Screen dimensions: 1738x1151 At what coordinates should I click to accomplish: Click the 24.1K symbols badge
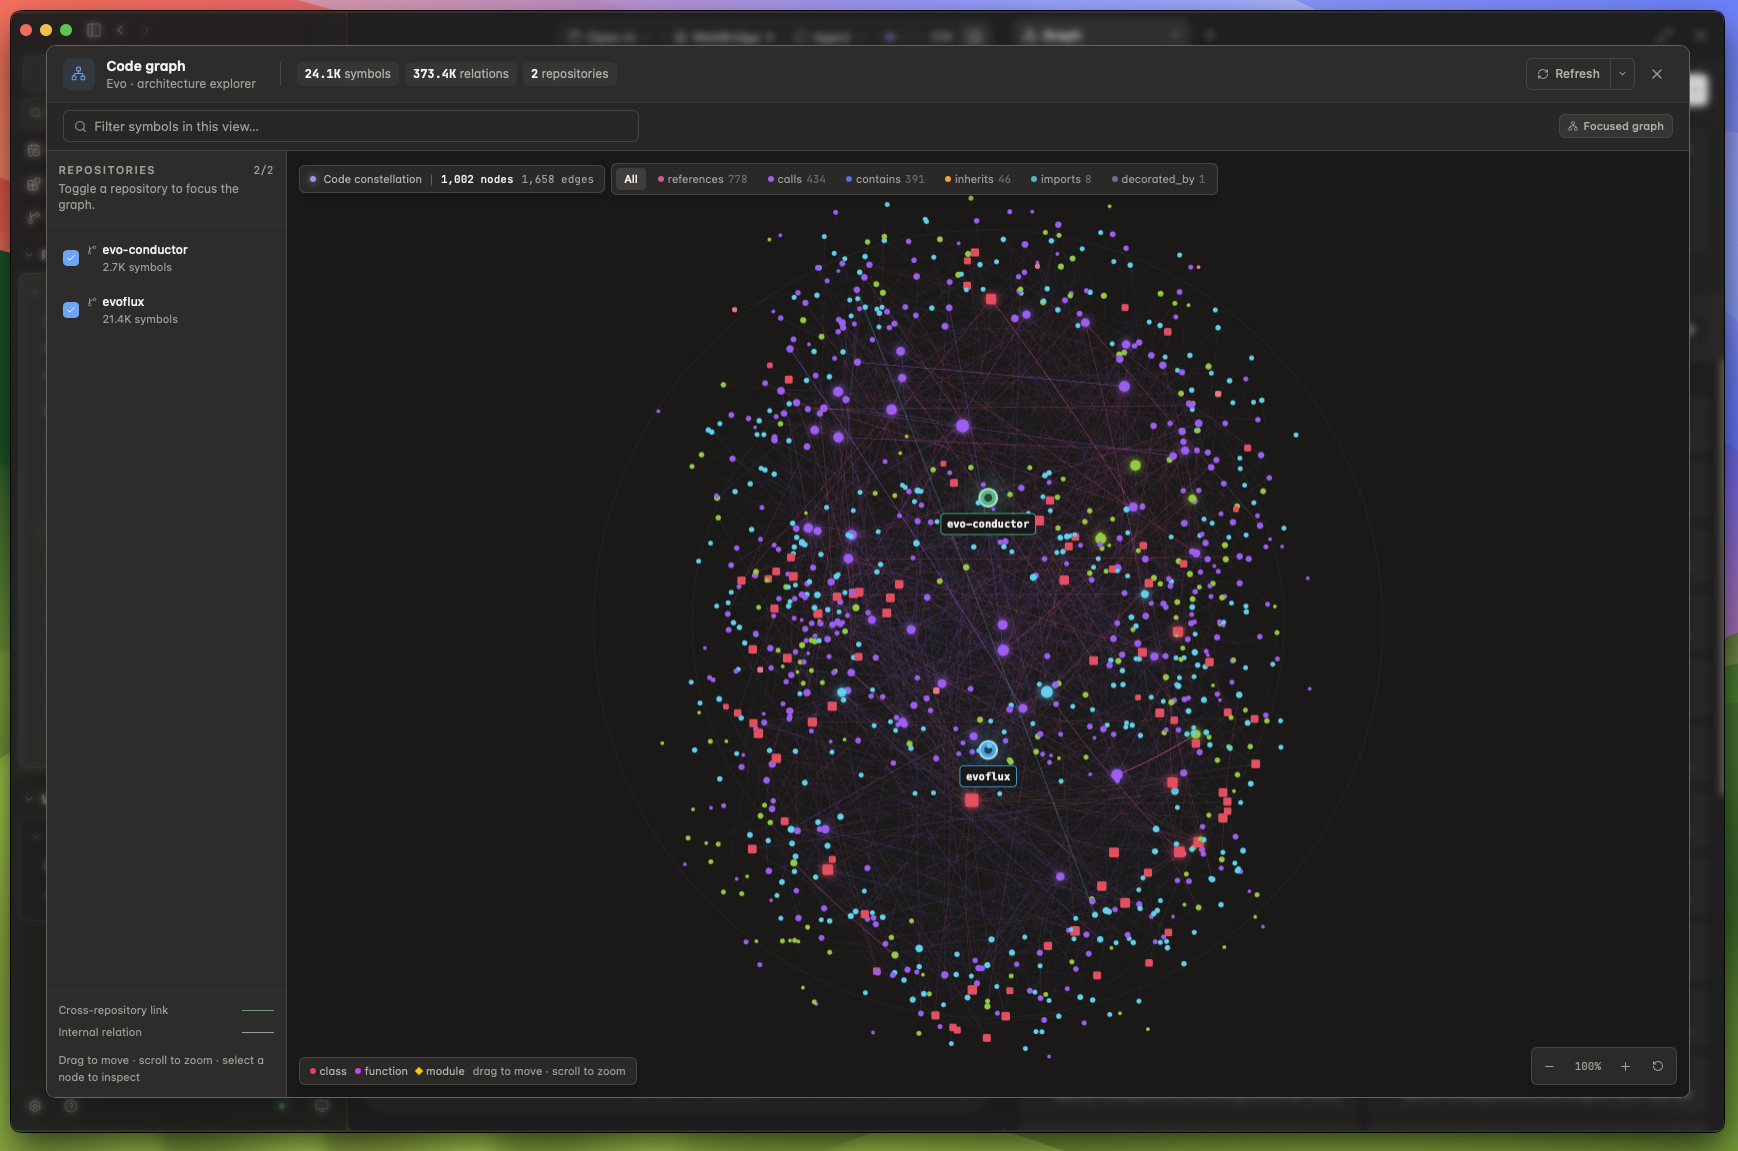pos(348,74)
